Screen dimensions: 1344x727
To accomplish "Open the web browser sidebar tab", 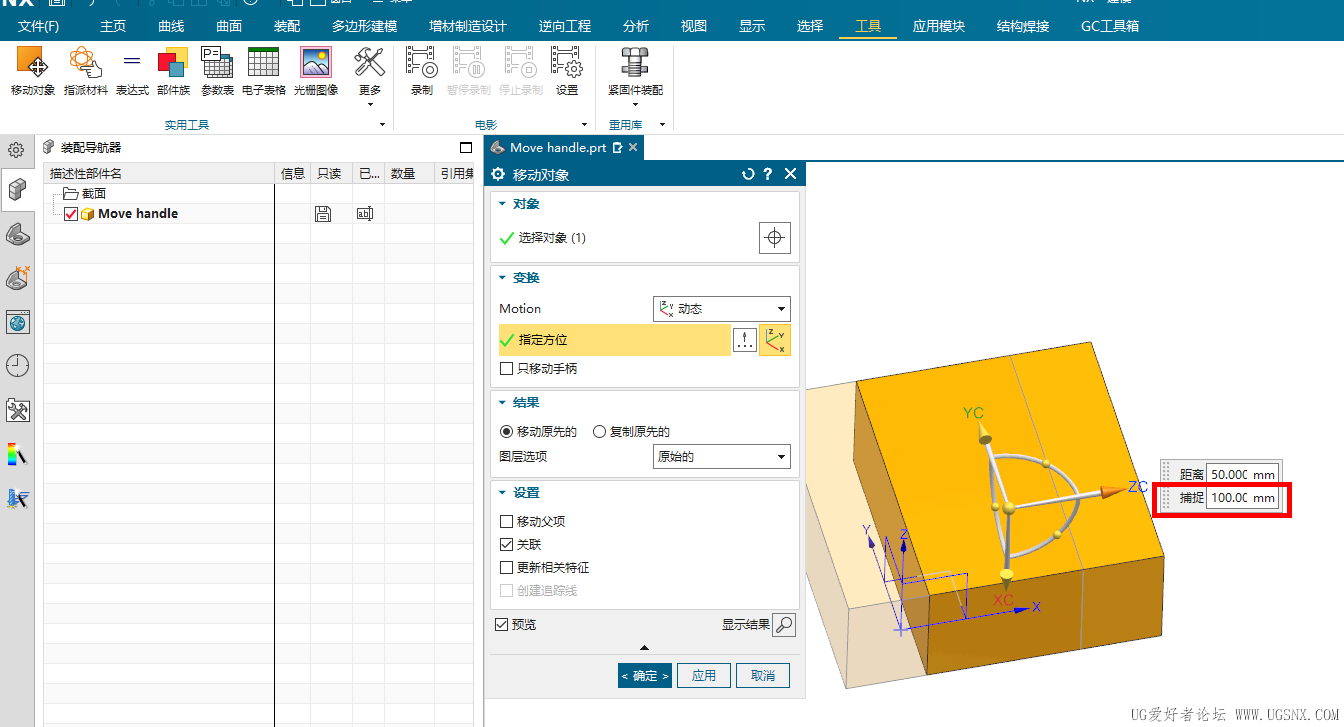I will click(x=17, y=322).
